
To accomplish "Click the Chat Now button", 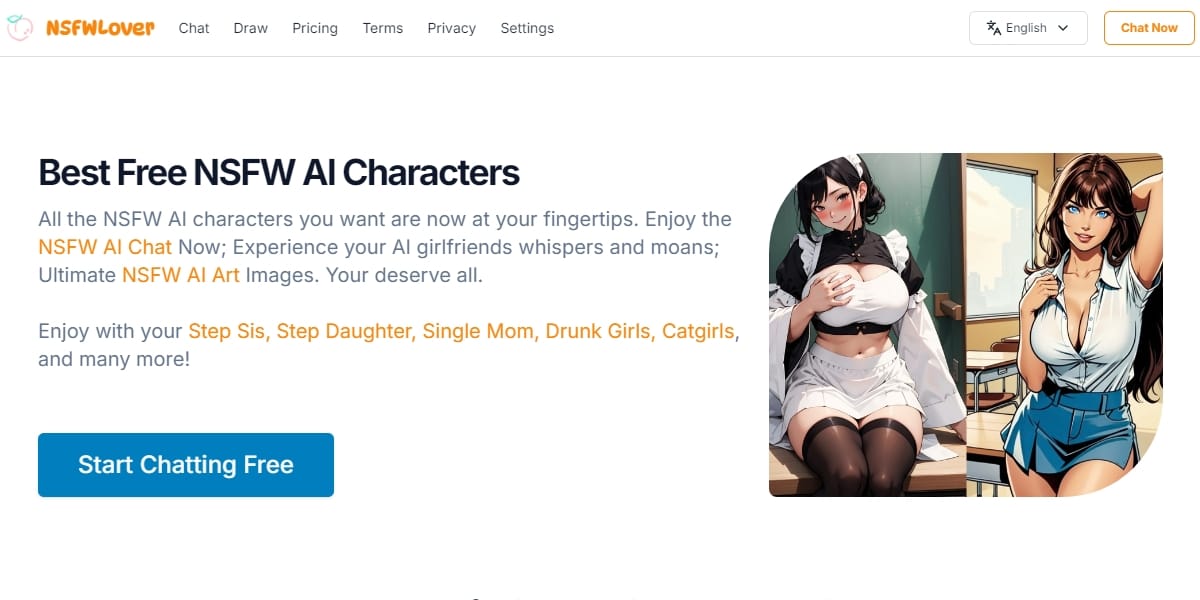I will point(1149,28).
